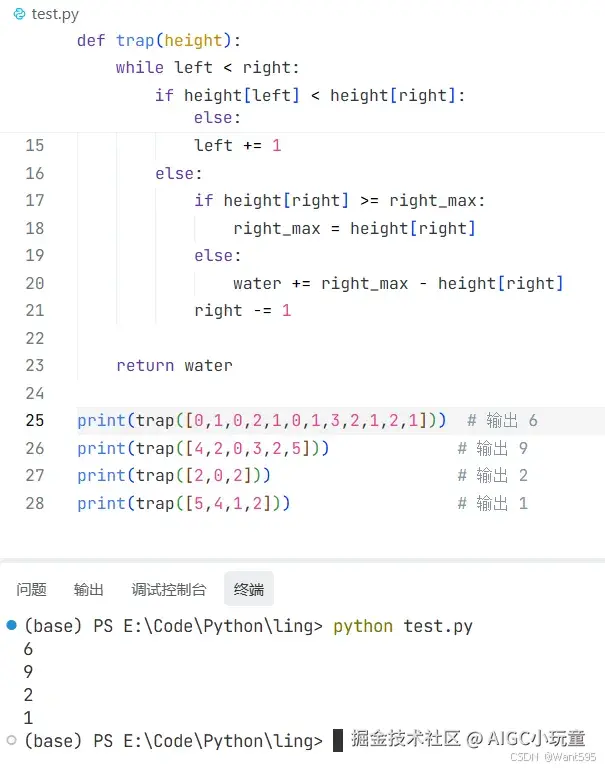Click line number 28 in the gutter
605x768 pixels.
point(35,503)
